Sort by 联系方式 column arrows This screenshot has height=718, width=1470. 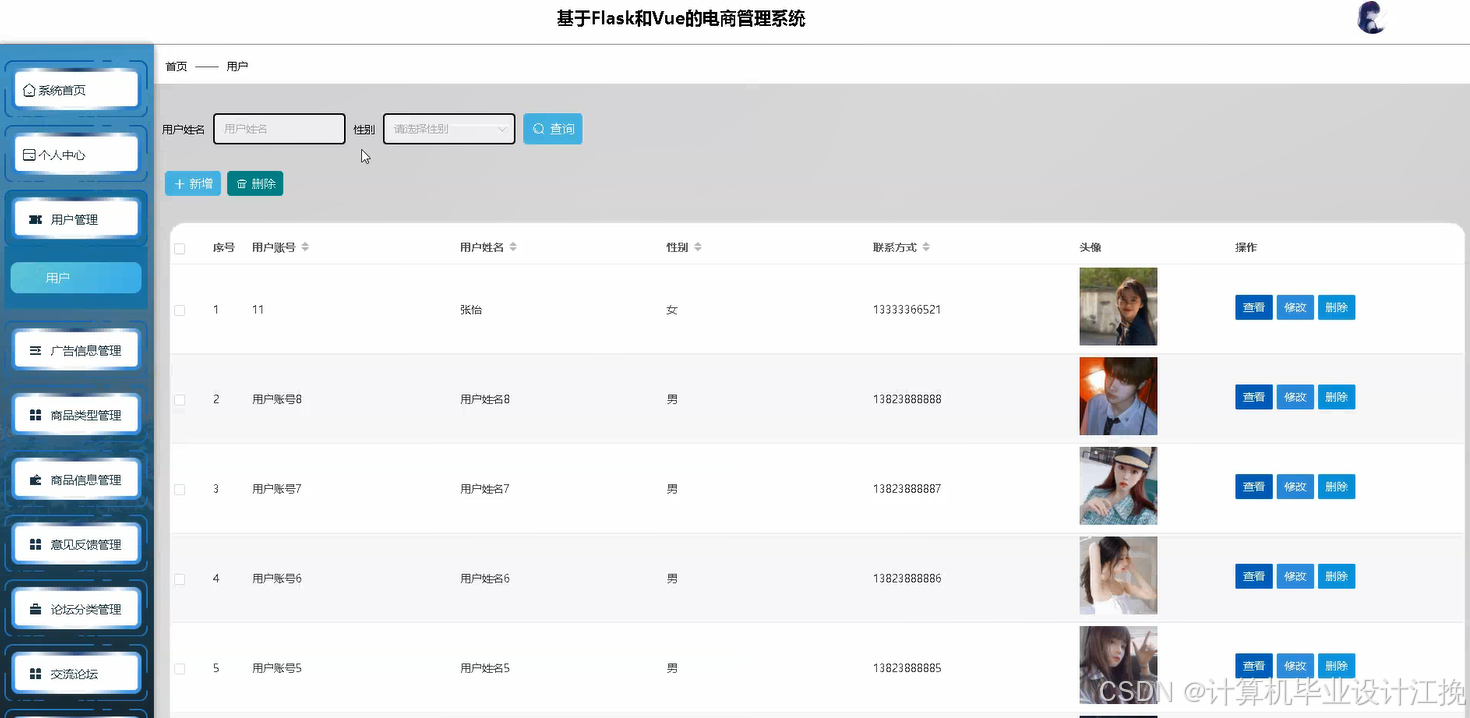click(926, 247)
